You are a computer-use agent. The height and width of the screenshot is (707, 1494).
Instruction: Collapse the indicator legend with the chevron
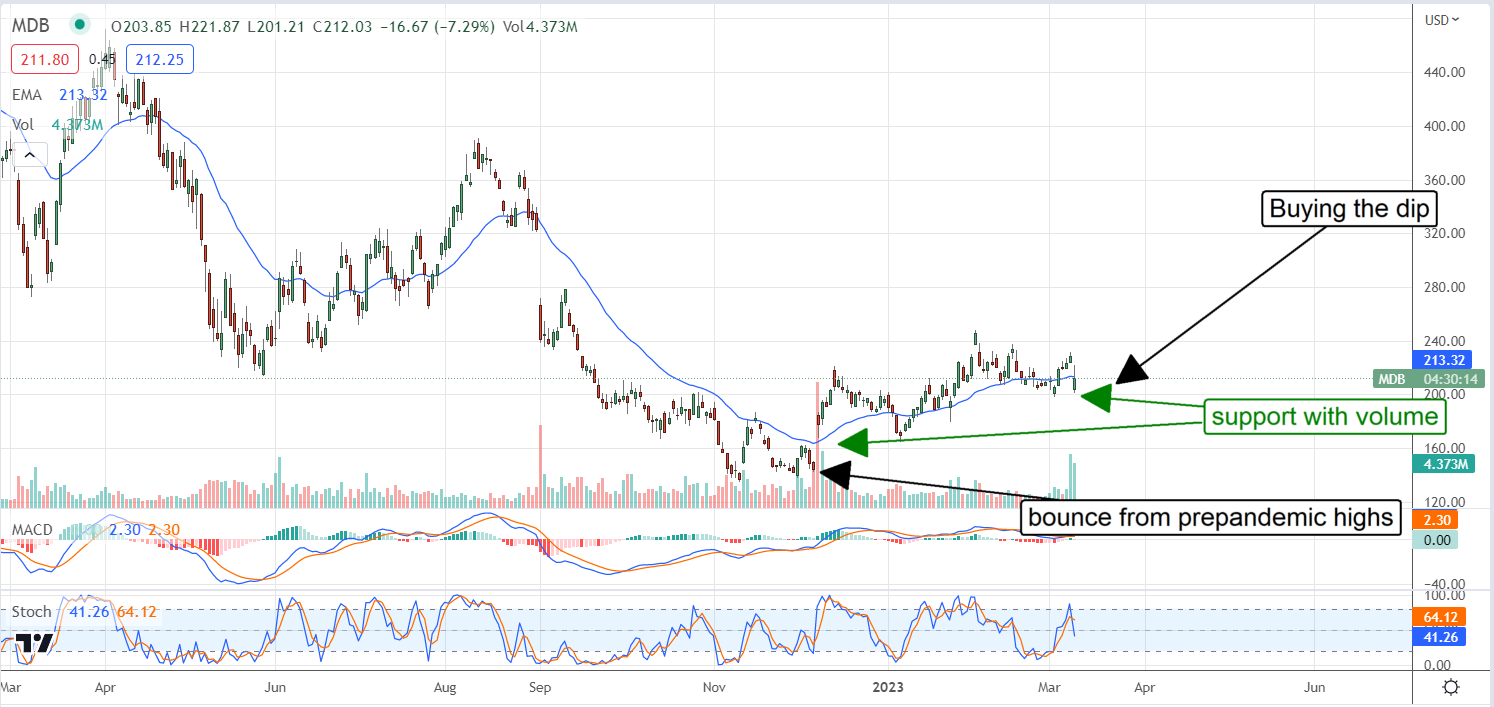pos(29,154)
